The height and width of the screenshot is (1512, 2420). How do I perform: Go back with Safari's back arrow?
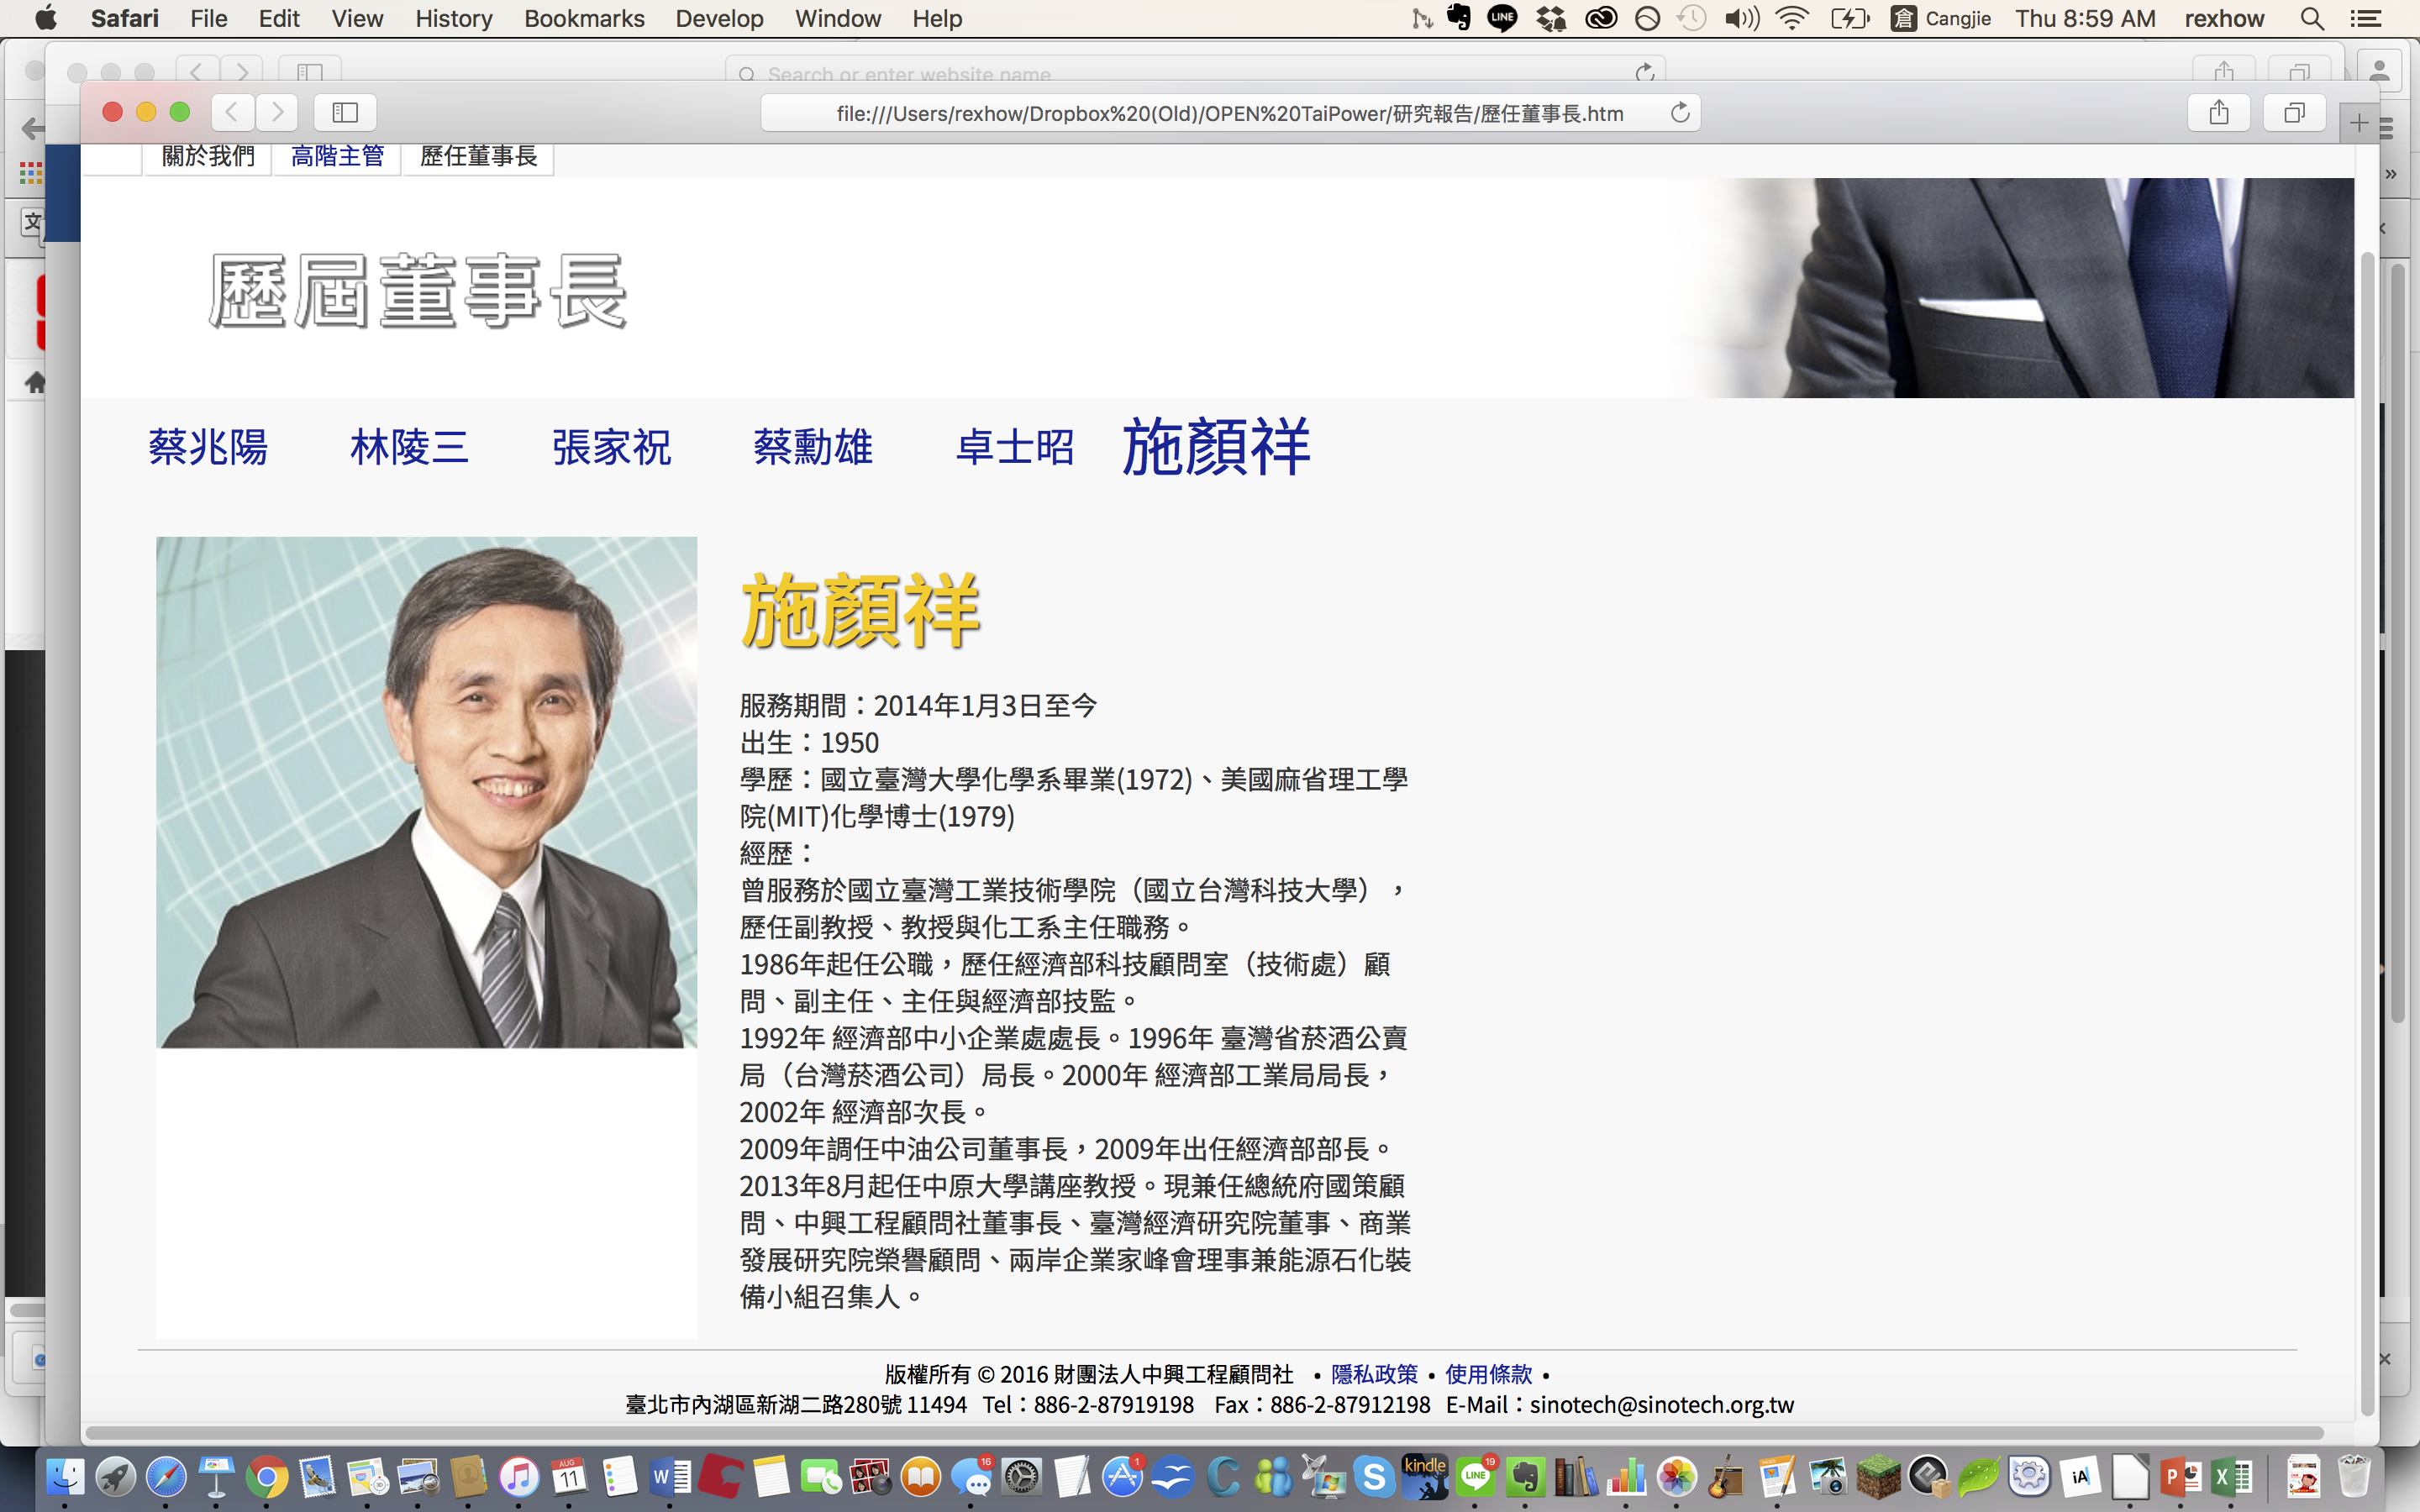pos(232,112)
